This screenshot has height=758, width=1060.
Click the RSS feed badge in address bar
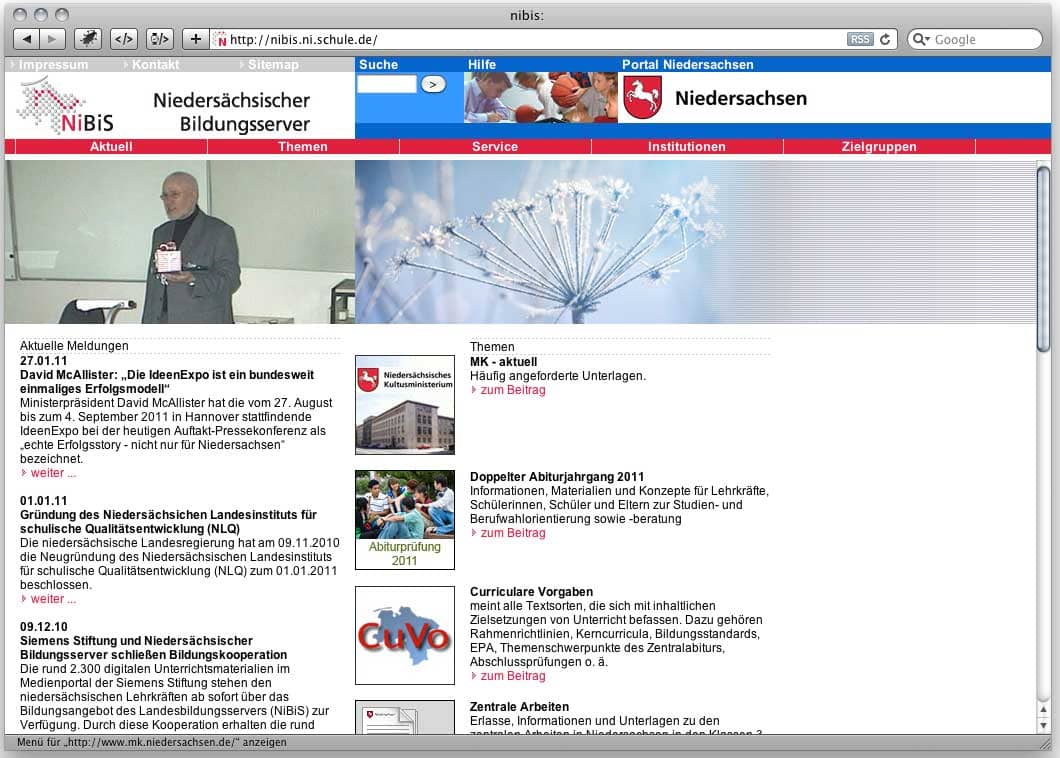tap(859, 40)
